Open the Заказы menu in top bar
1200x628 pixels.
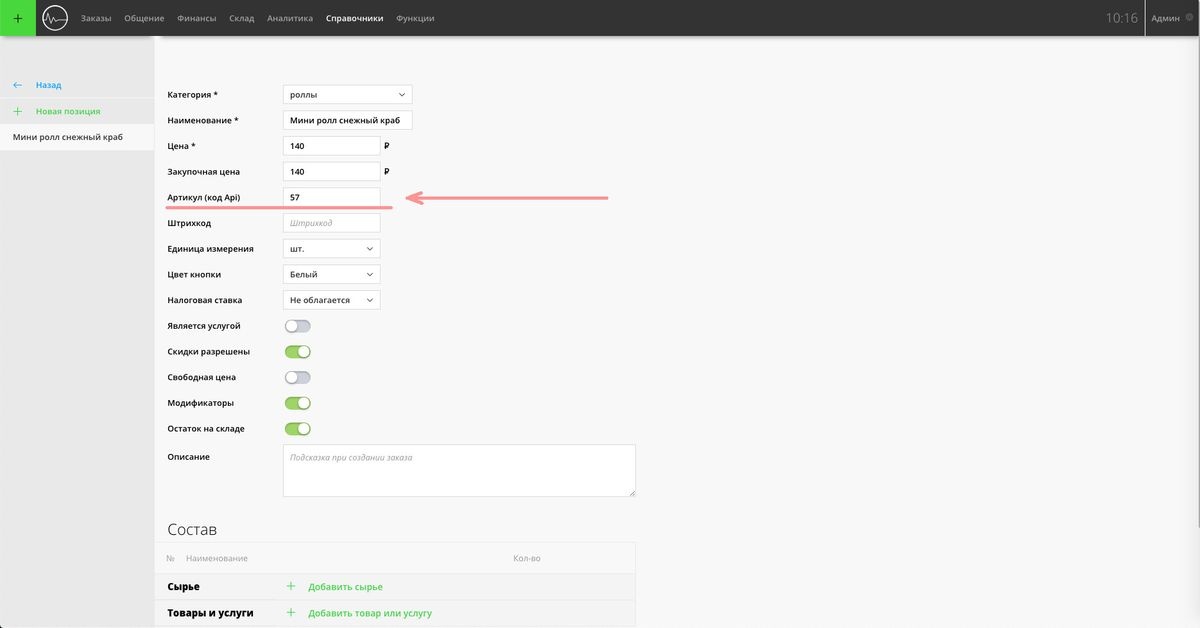pyautogui.click(x=96, y=18)
